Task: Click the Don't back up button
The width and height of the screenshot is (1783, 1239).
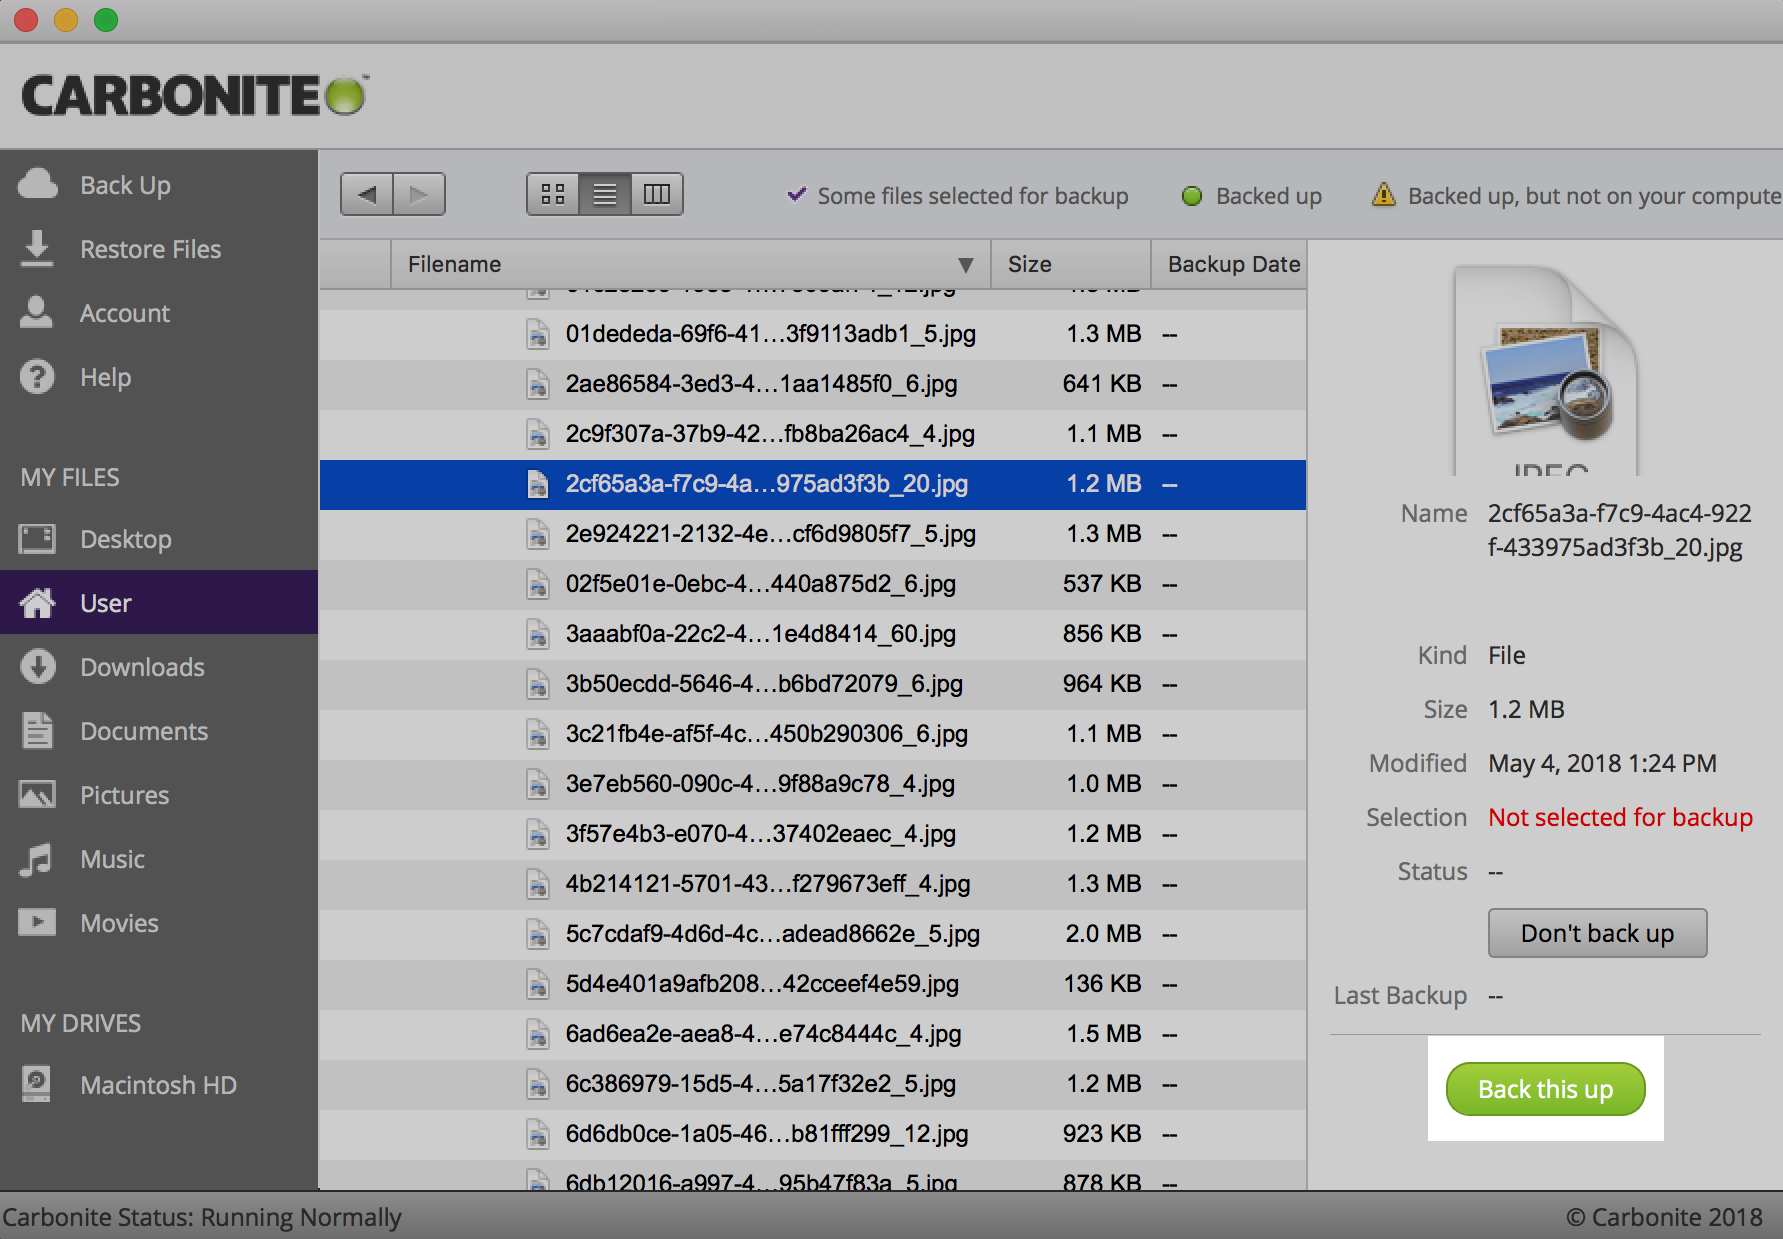Action: click(x=1597, y=933)
